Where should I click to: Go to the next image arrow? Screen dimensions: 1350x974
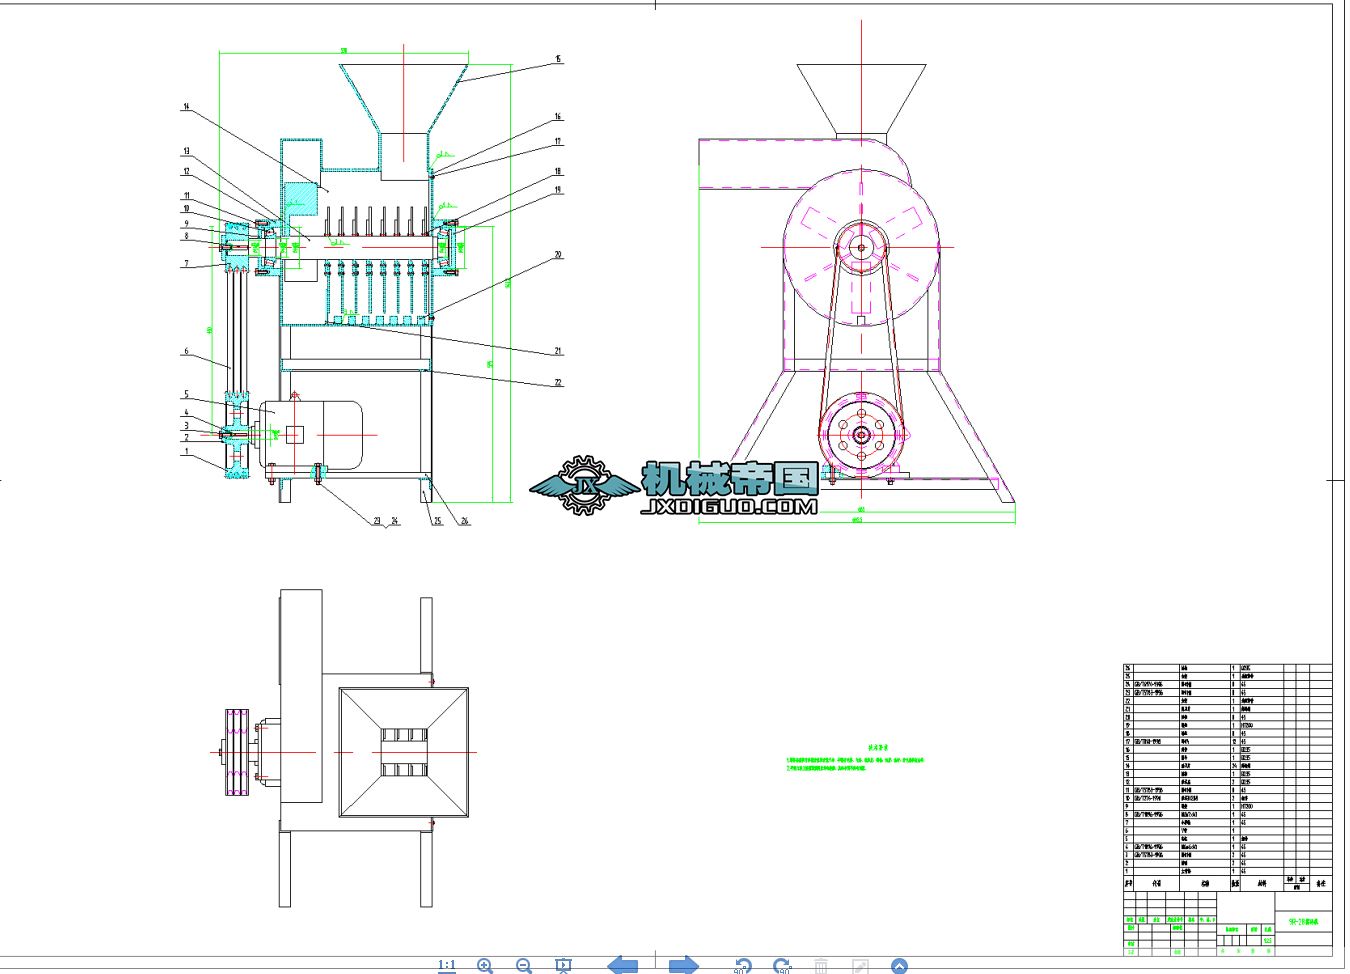point(683,965)
